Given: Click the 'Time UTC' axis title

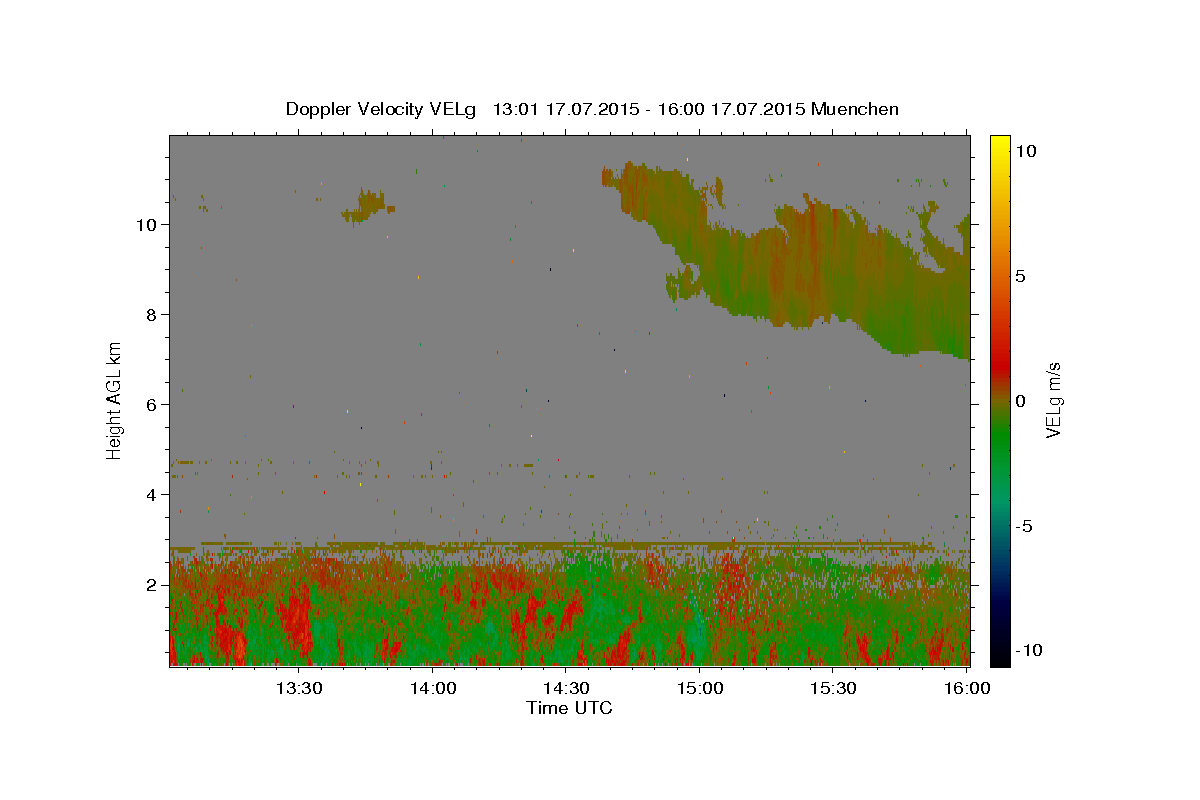Looking at the screenshot, I should tap(569, 708).
